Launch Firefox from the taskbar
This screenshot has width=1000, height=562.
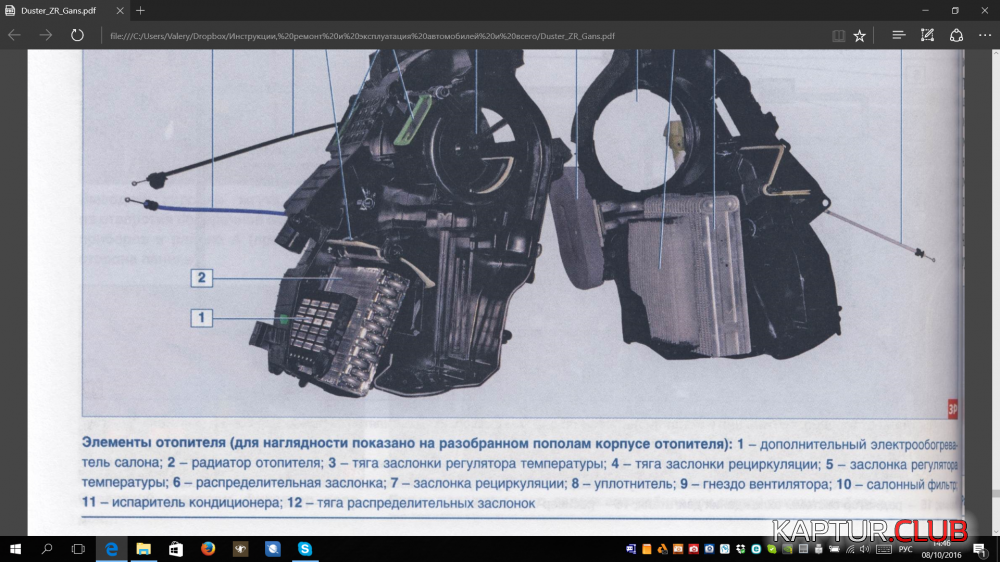point(208,549)
